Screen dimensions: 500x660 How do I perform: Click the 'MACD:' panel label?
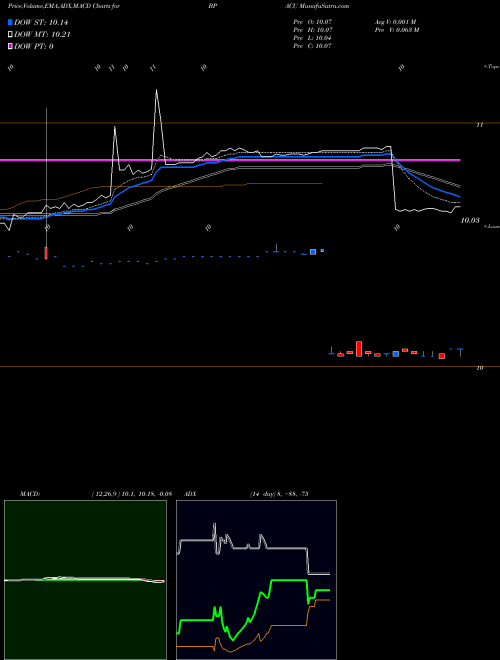pyautogui.click(x=30, y=494)
